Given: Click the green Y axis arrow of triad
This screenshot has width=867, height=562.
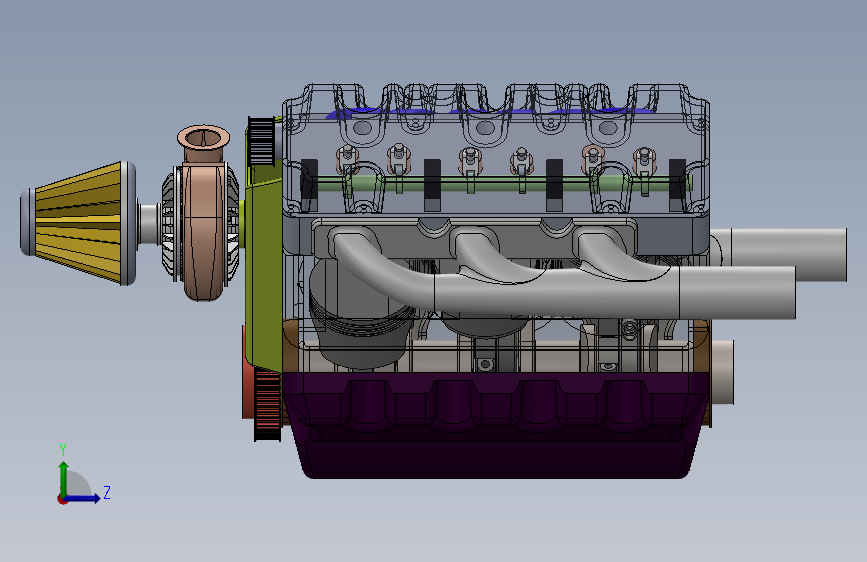Looking at the screenshot, I should pyautogui.click(x=64, y=479).
